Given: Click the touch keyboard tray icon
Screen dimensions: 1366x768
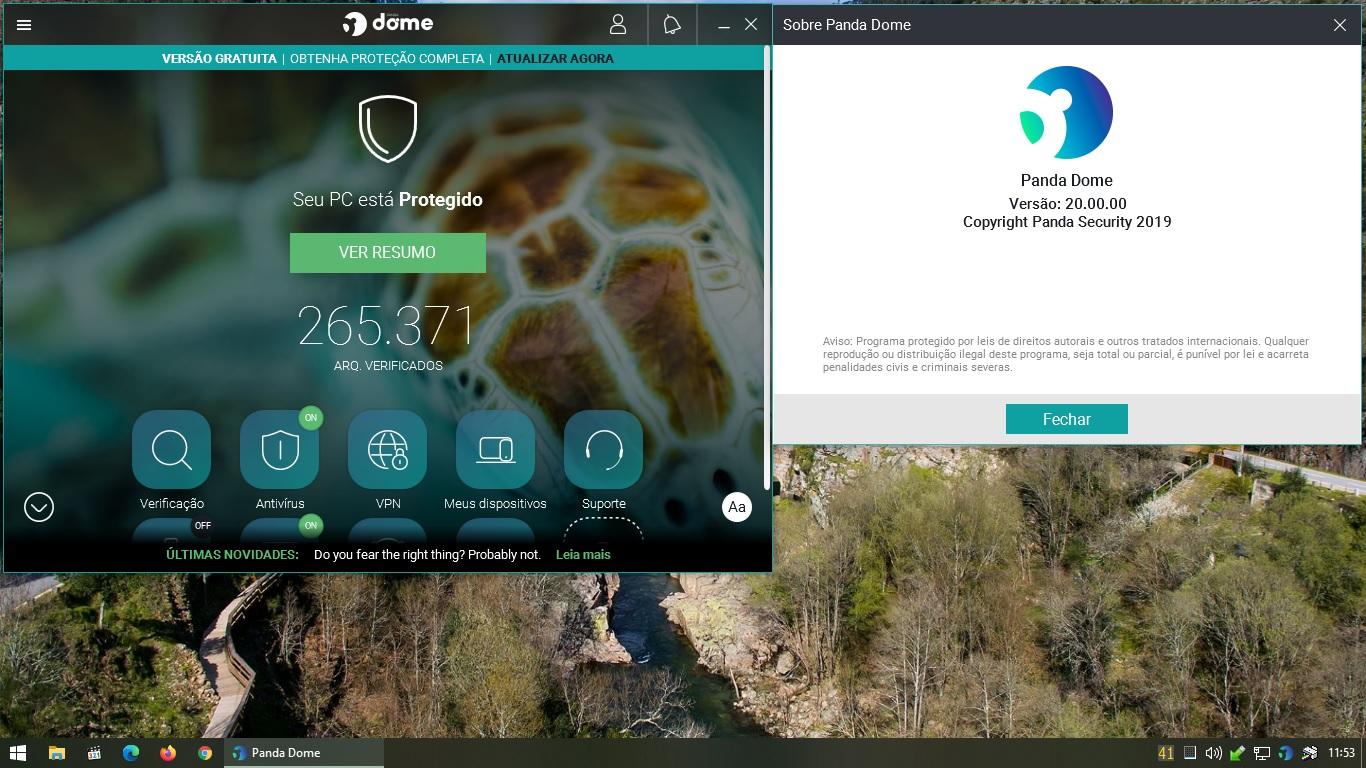Looking at the screenshot, I should (x=1190, y=753).
